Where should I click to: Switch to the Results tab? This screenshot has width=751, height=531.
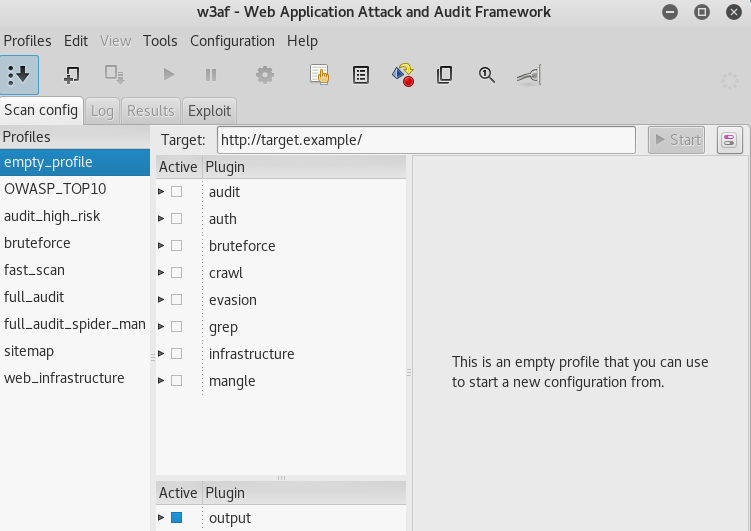coord(150,111)
